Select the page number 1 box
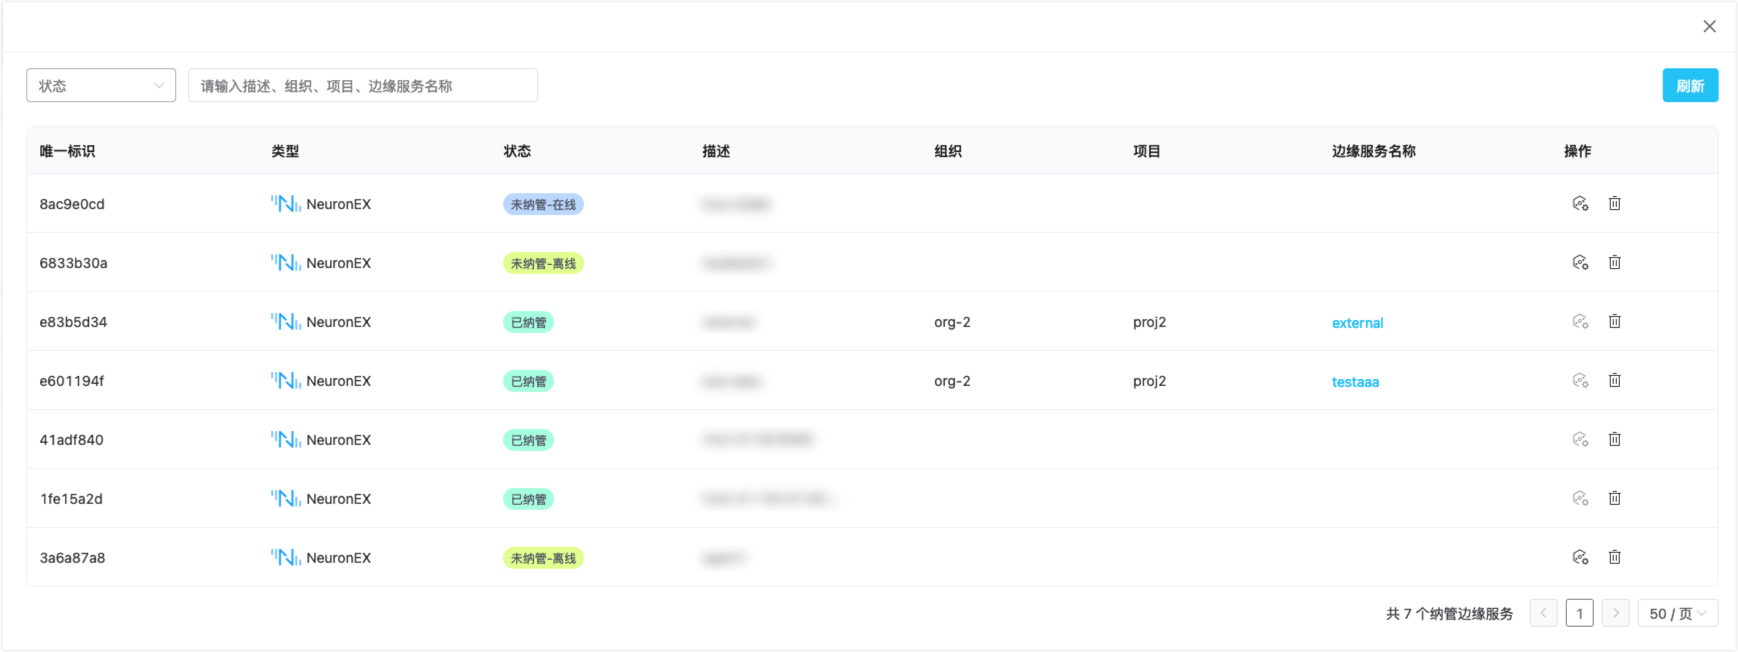 point(1579,613)
